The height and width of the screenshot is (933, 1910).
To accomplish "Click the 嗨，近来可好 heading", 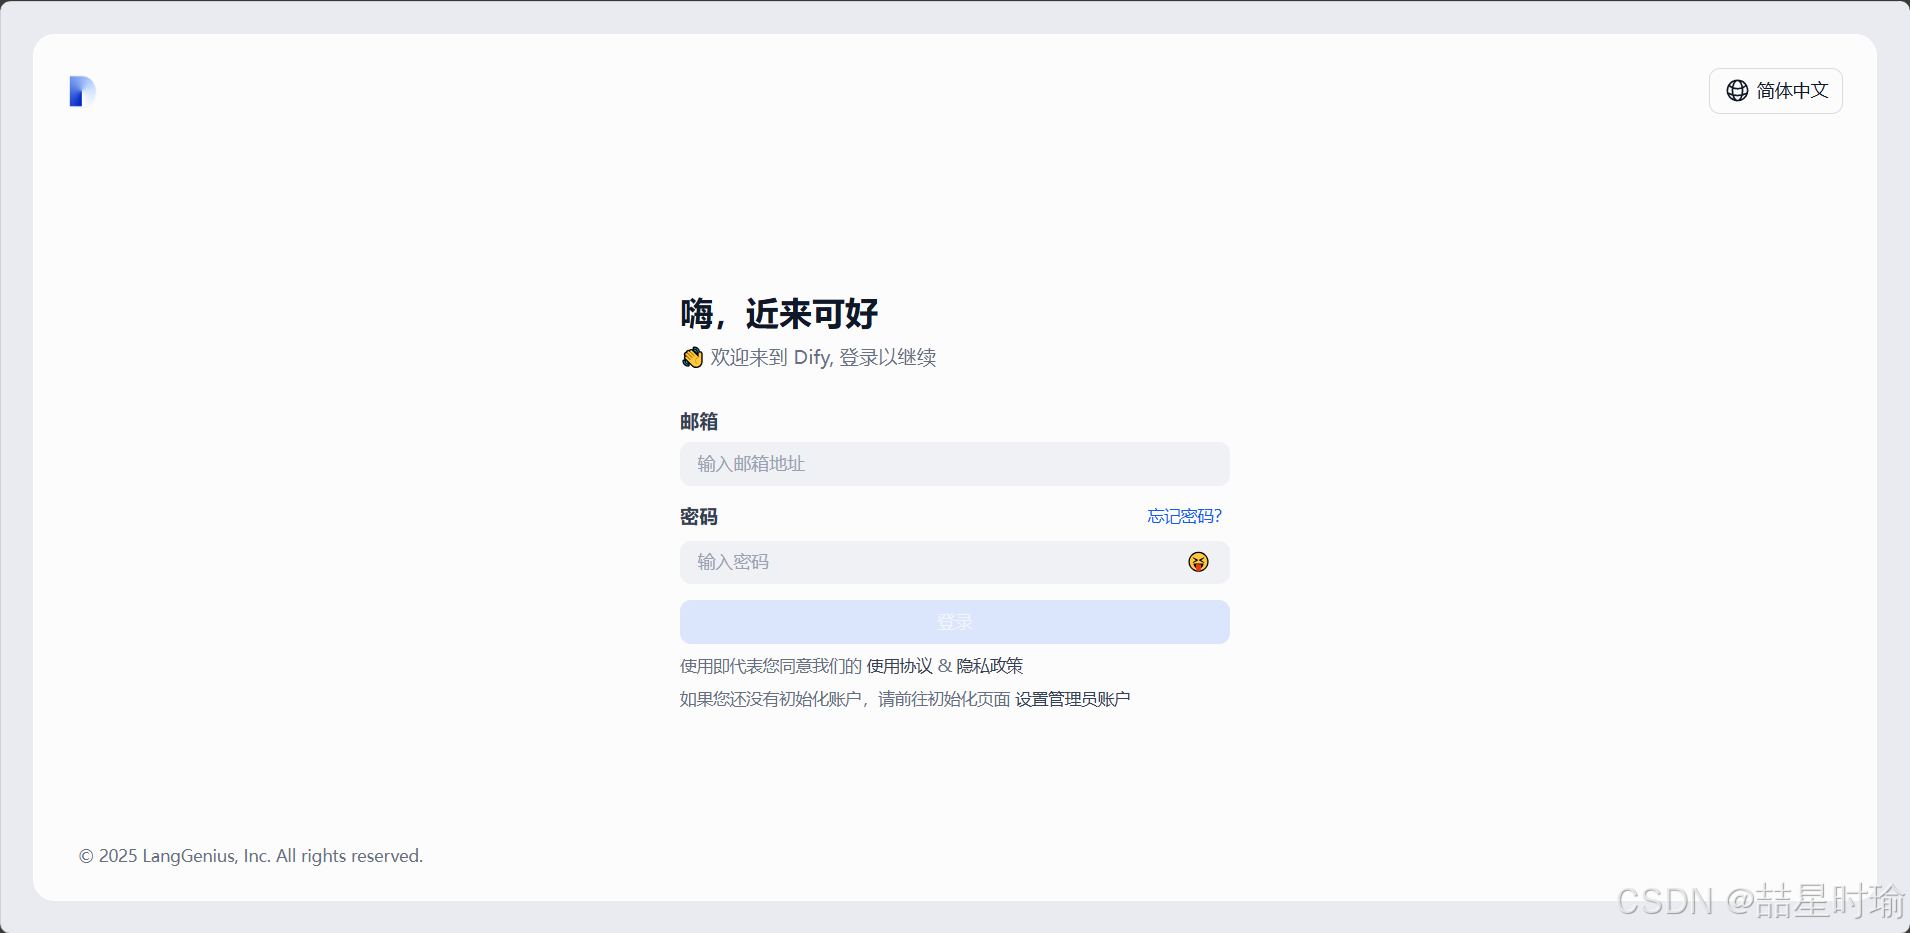I will click(779, 314).
